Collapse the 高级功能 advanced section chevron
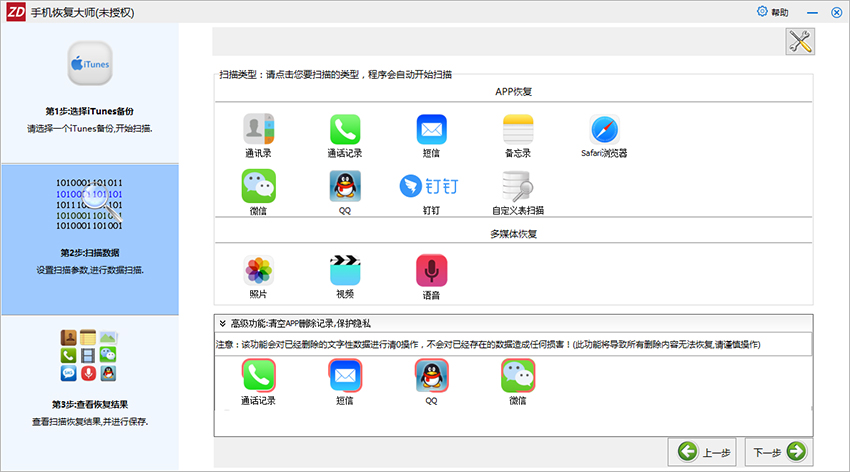 222,324
